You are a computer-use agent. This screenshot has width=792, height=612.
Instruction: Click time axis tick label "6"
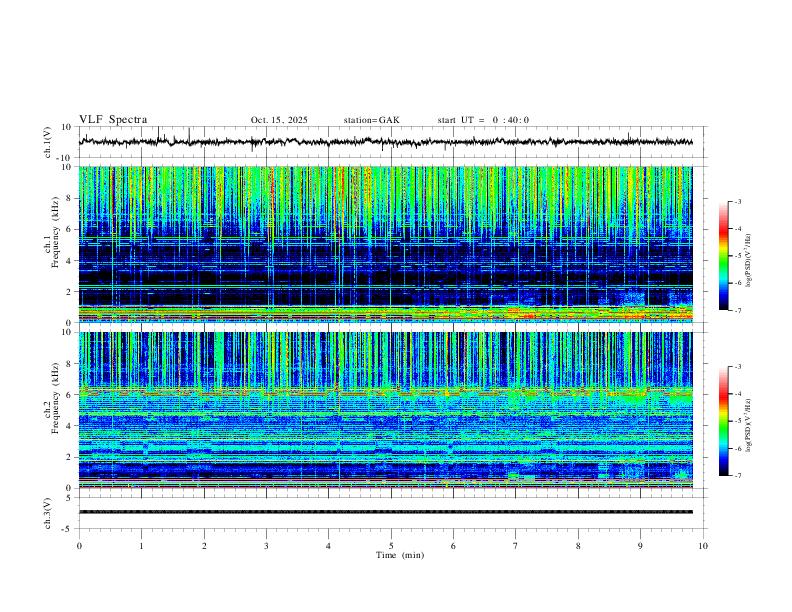tap(453, 546)
